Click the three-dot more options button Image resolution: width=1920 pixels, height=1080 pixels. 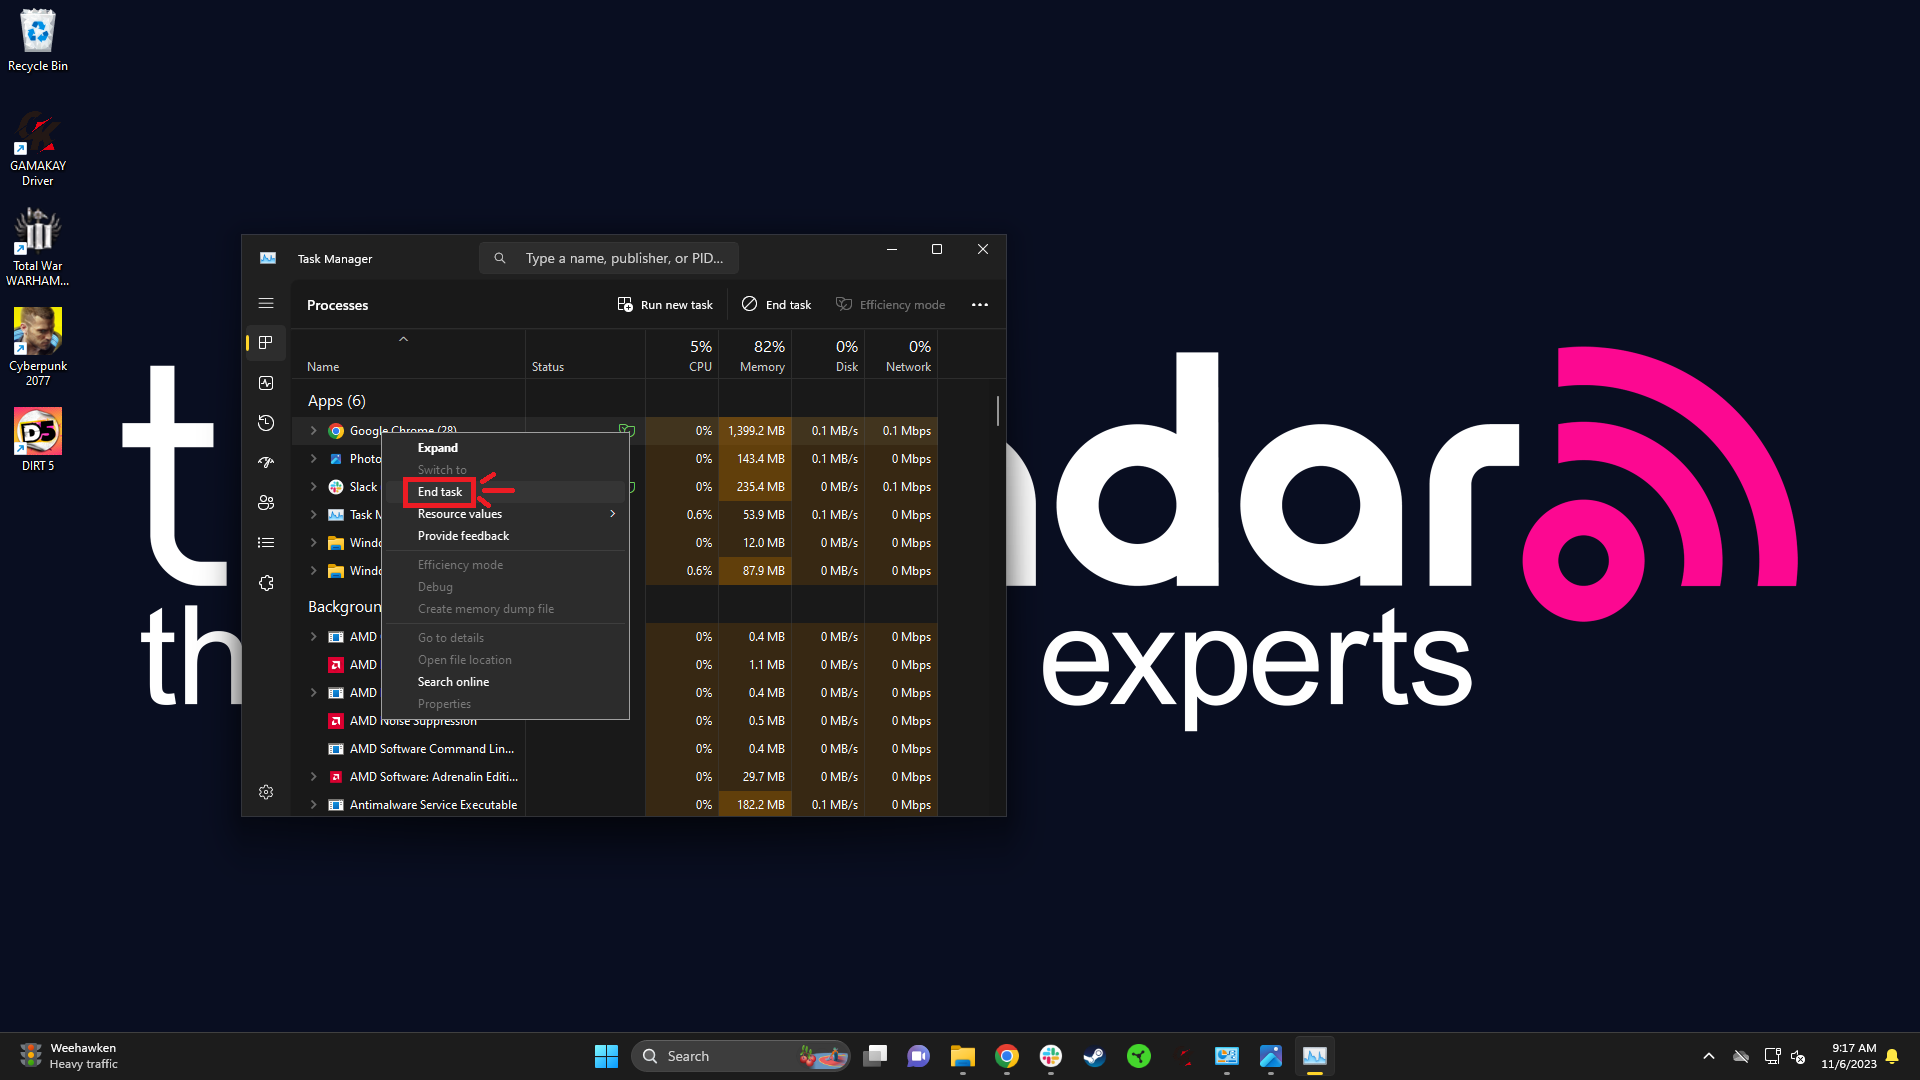point(980,305)
